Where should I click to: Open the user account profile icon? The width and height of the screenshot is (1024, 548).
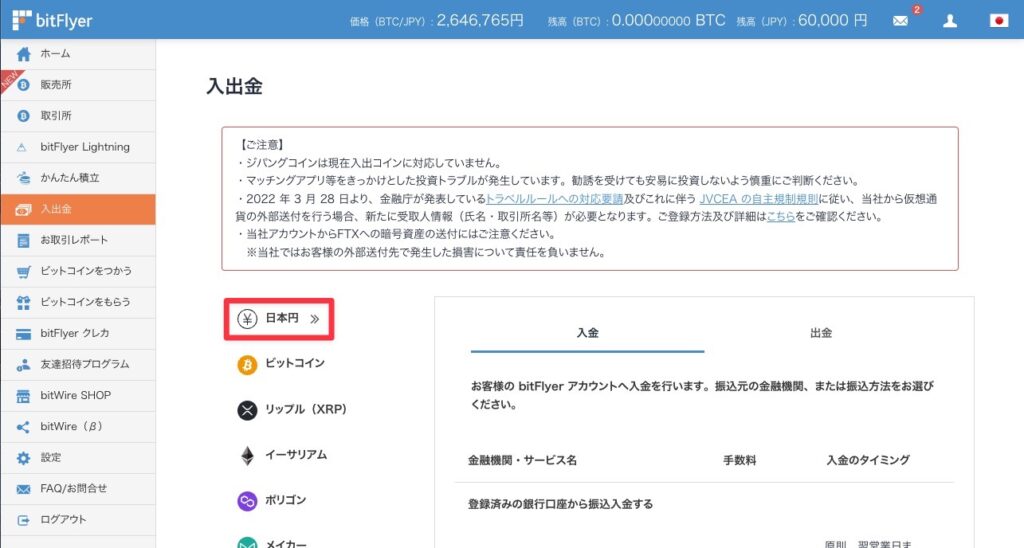(x=950, y=21)
